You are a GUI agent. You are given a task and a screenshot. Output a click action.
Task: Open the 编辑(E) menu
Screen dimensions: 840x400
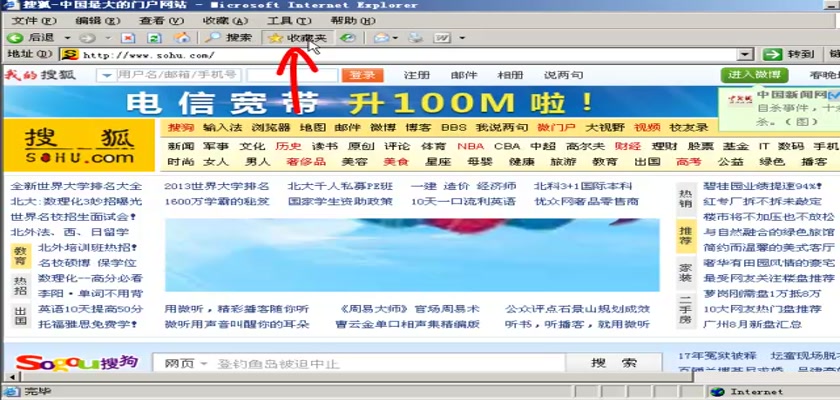(x=97, y=21)
